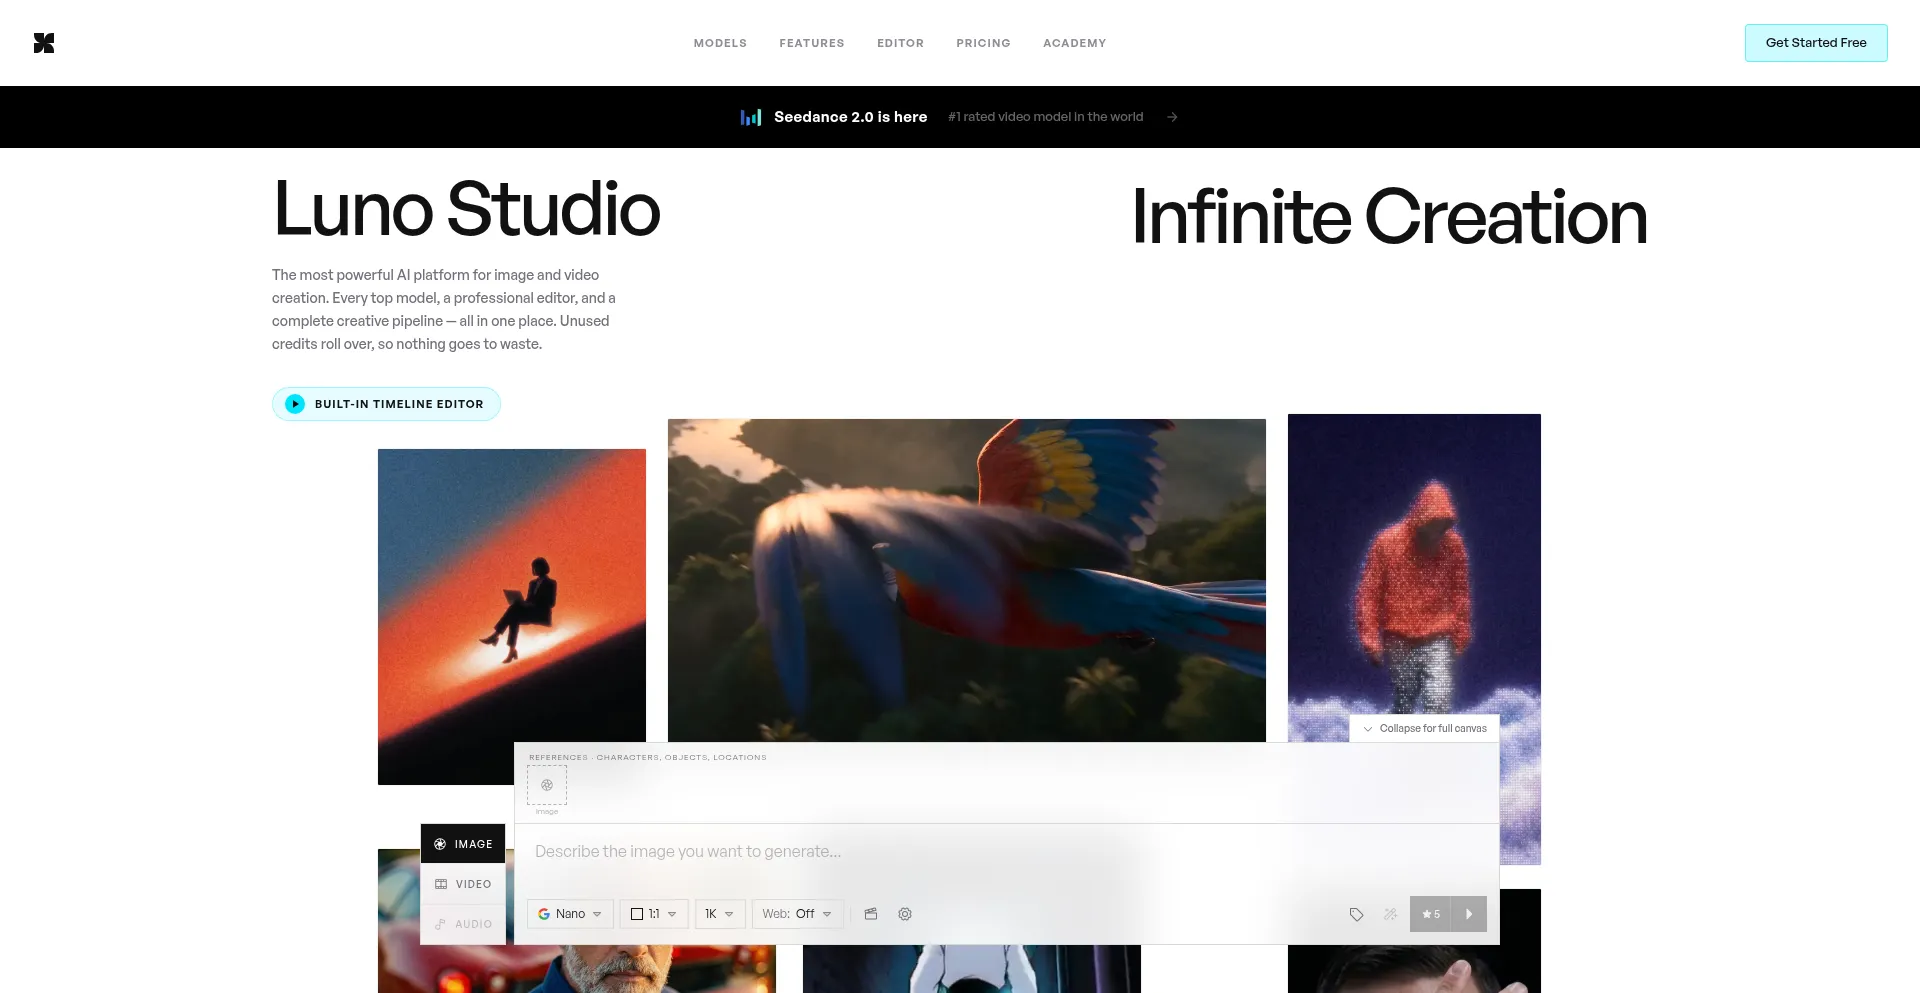Screen dimensions: 1920x993
Task: Open the Models menu
Action: [x=720, y=43]
